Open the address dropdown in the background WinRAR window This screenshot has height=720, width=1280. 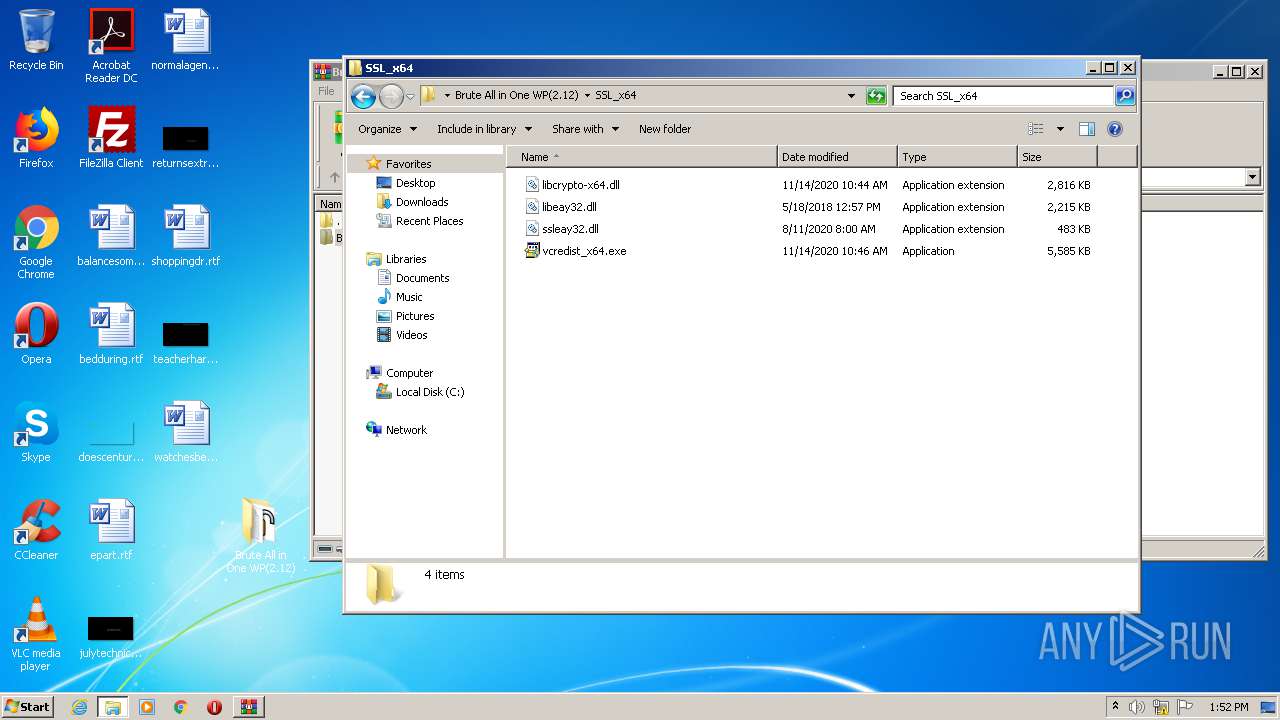click(1253, 177)
